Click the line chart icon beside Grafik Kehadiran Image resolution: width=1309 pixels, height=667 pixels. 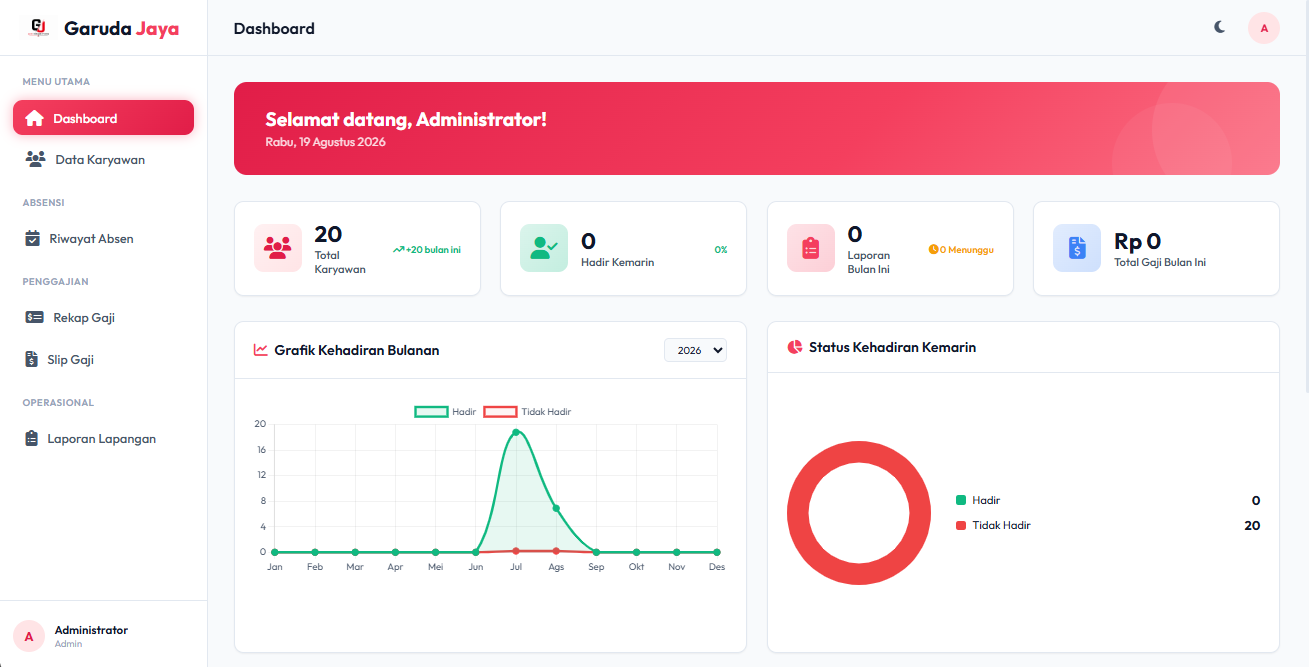261,350
